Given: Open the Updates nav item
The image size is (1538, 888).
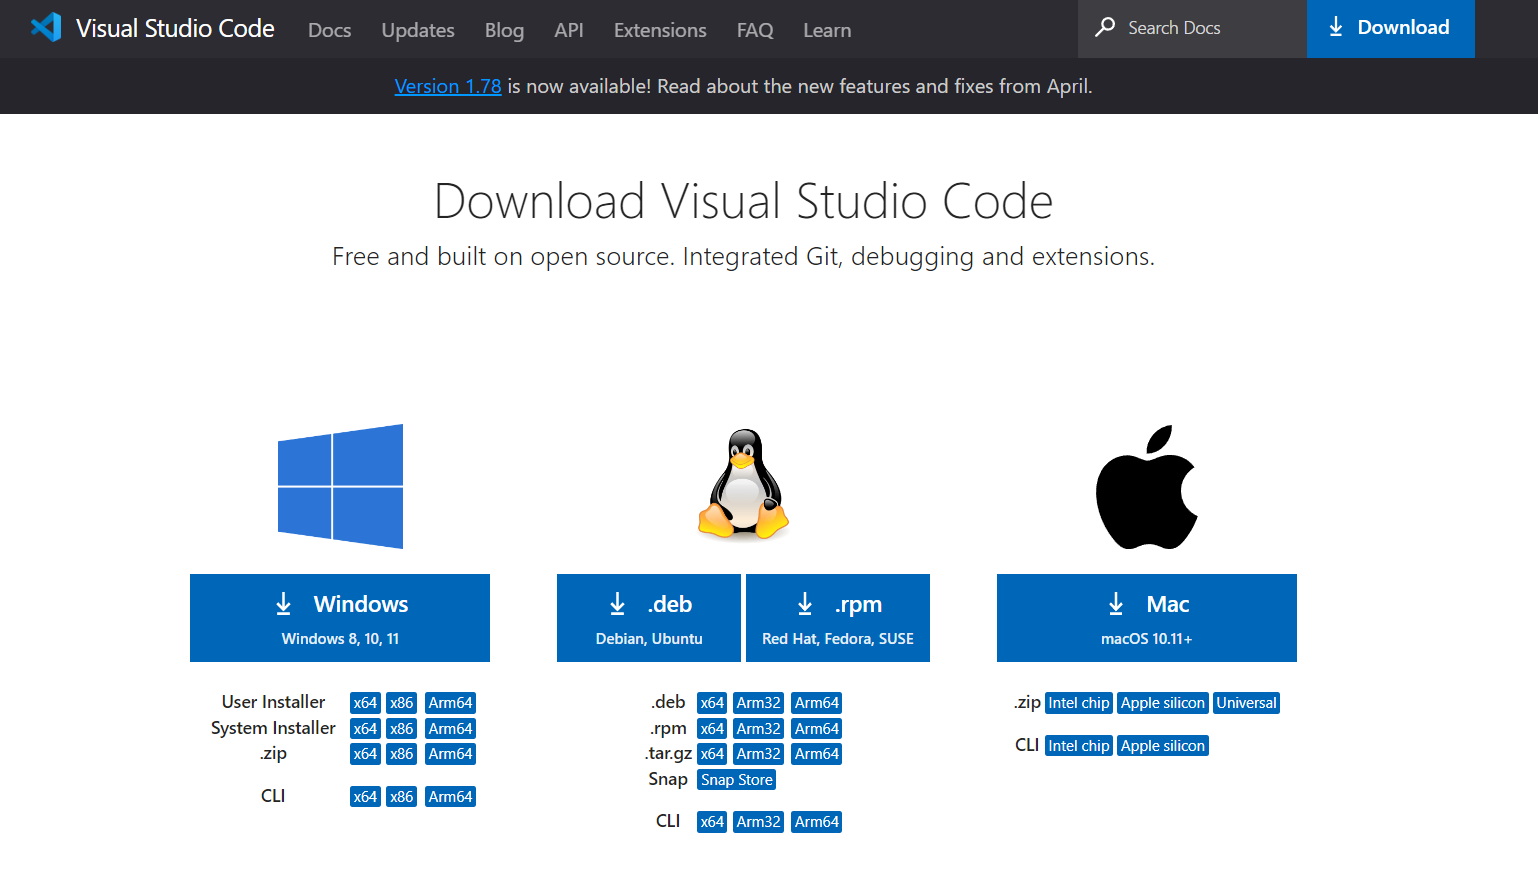Looking at the screenshot, I should click(x=418, y=30).
